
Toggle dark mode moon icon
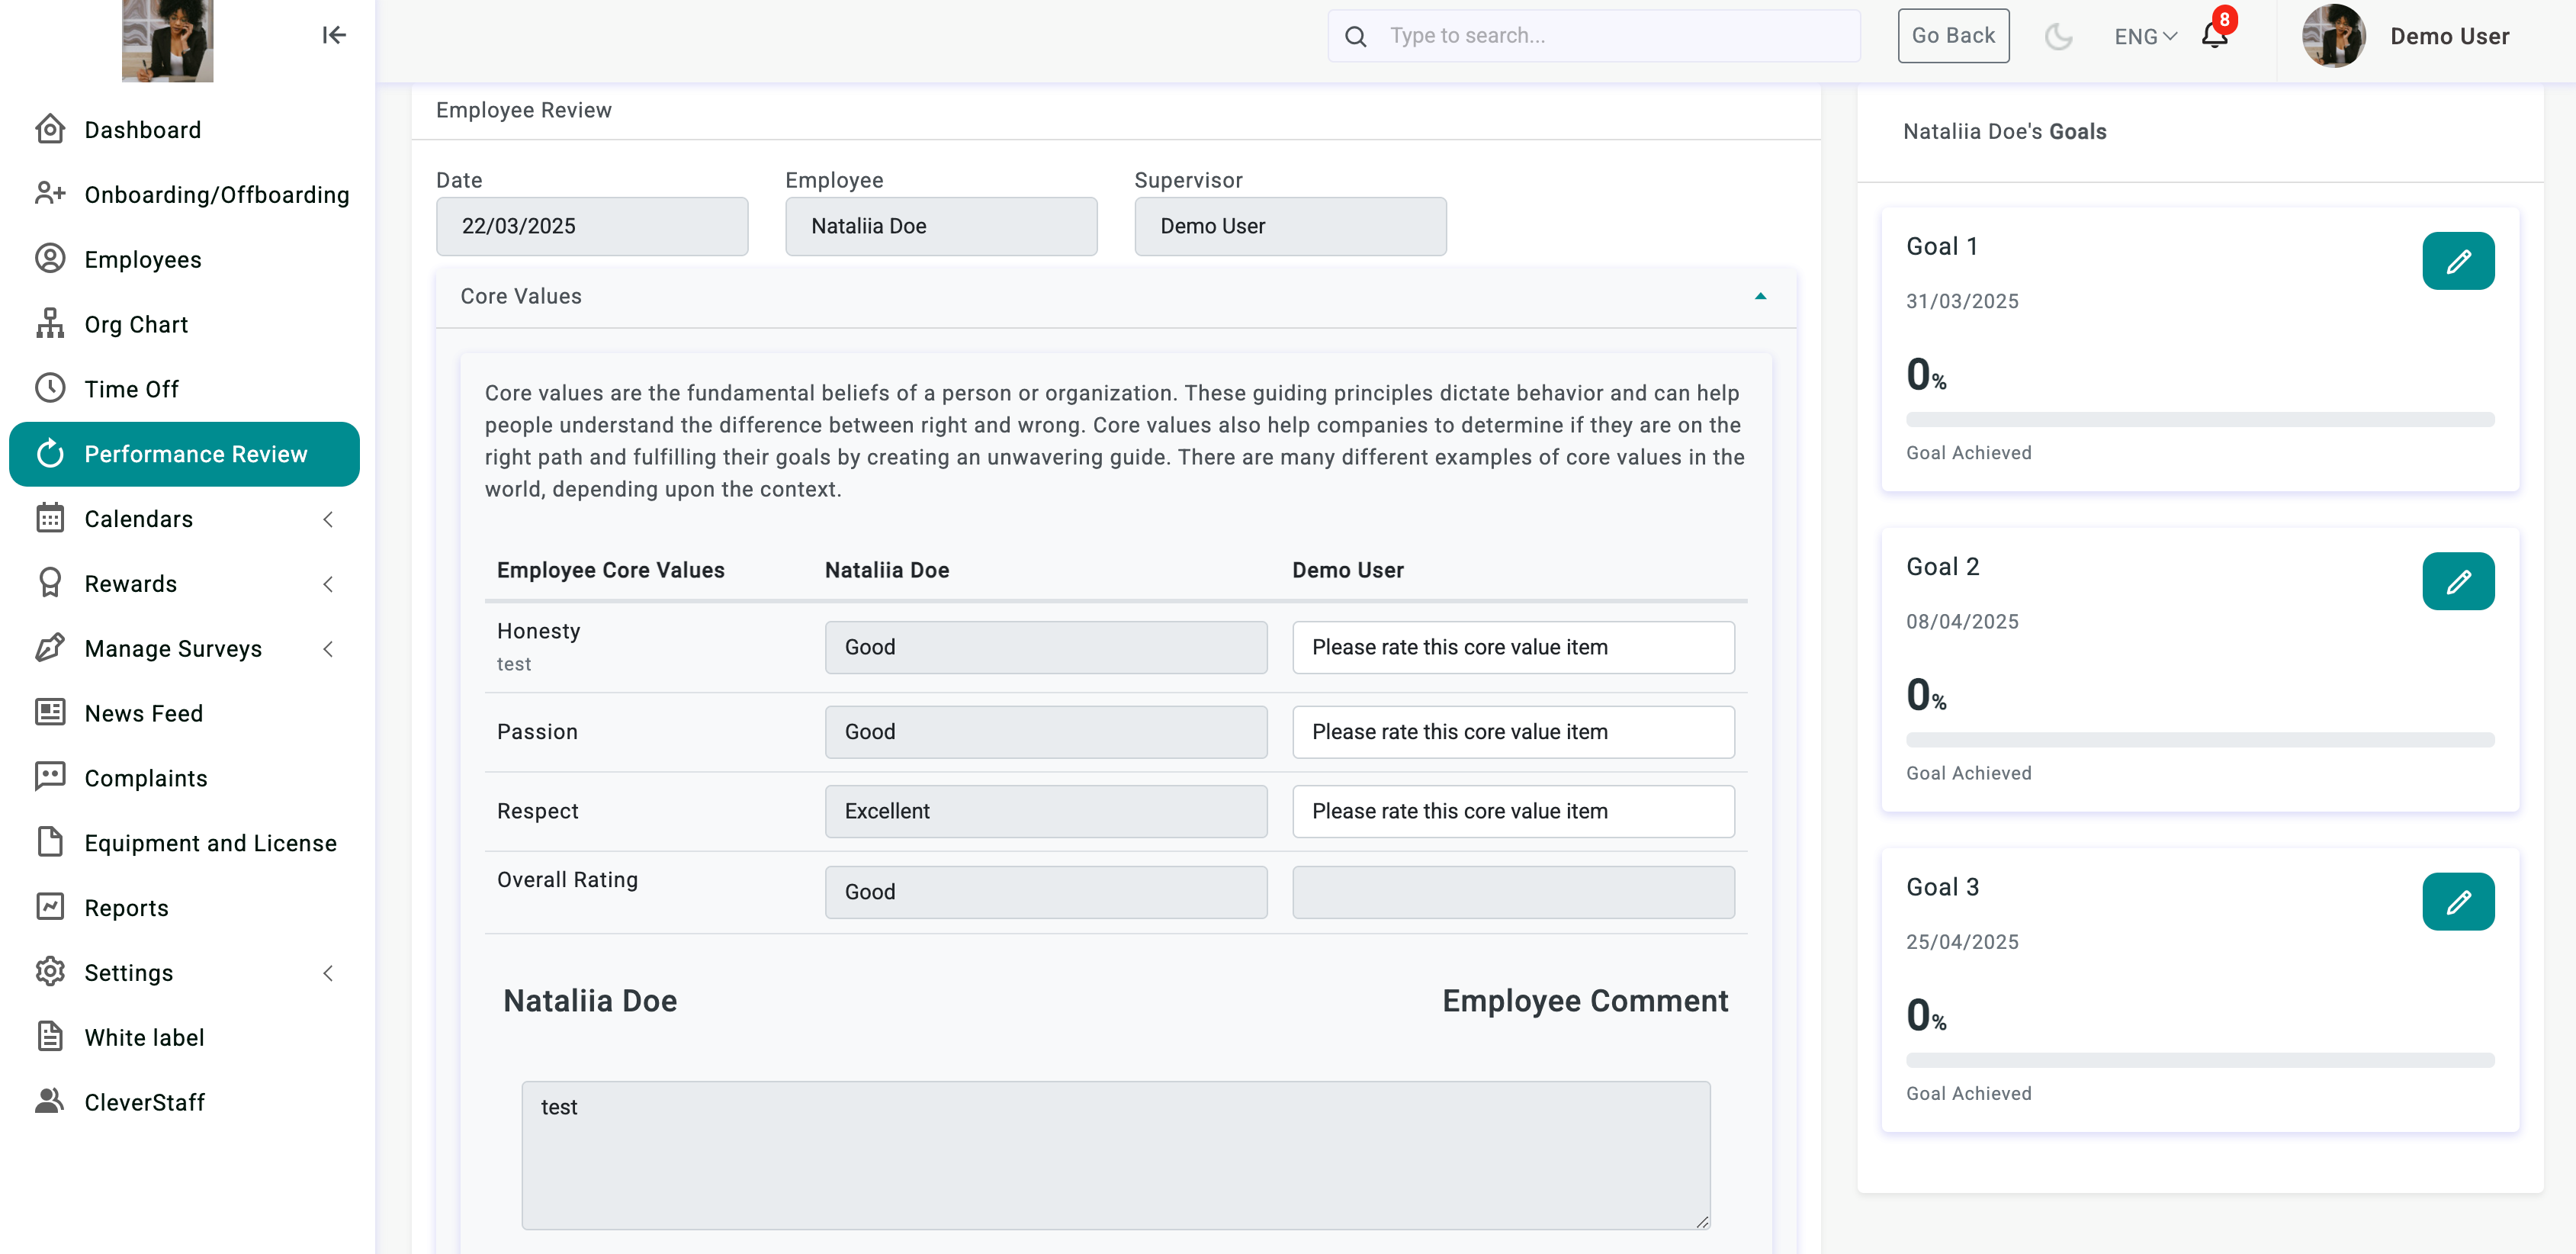[2058, 37]
